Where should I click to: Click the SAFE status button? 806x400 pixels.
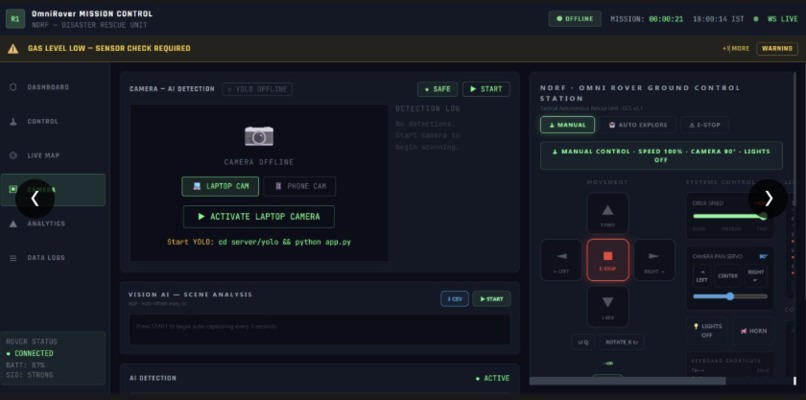[437, 89]
